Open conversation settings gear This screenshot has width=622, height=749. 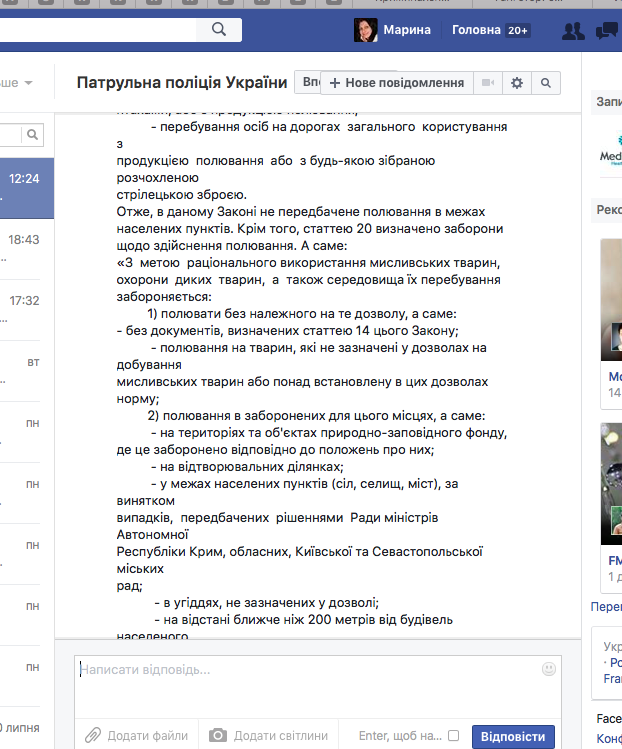click(517, 83)
